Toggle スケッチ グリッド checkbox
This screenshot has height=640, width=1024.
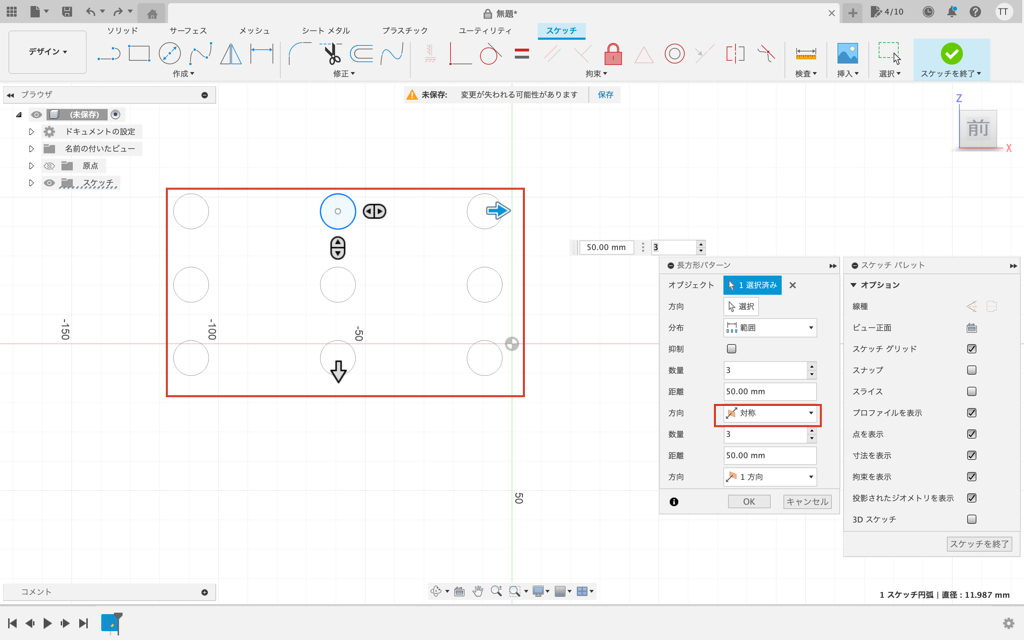click(972, 349)
